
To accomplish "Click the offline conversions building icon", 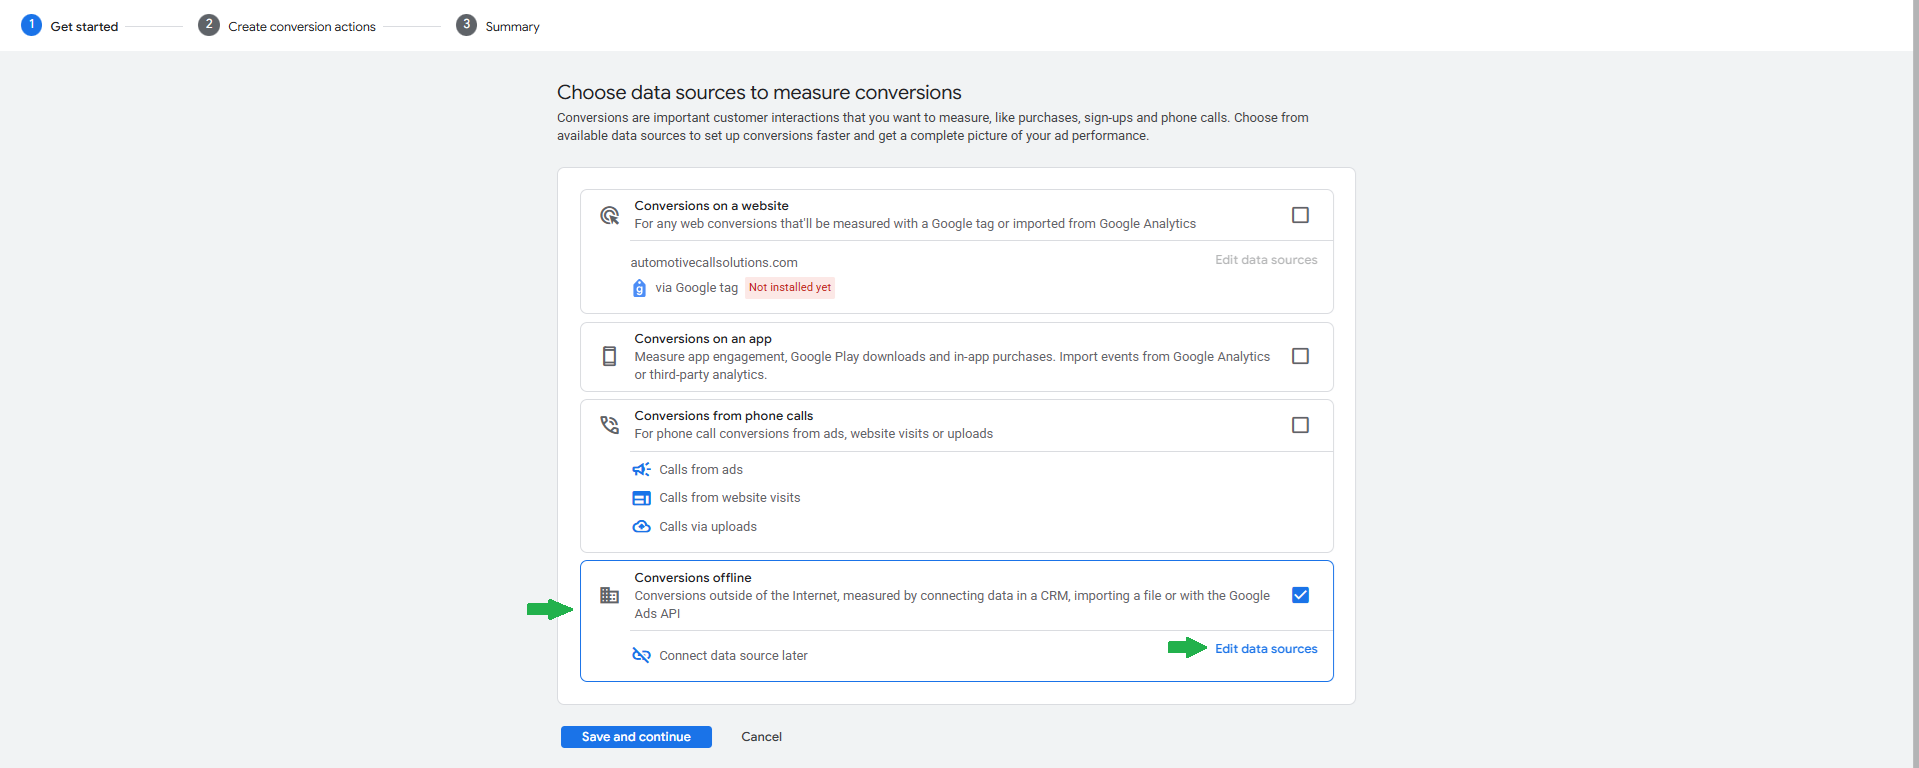I will (609, 596).
